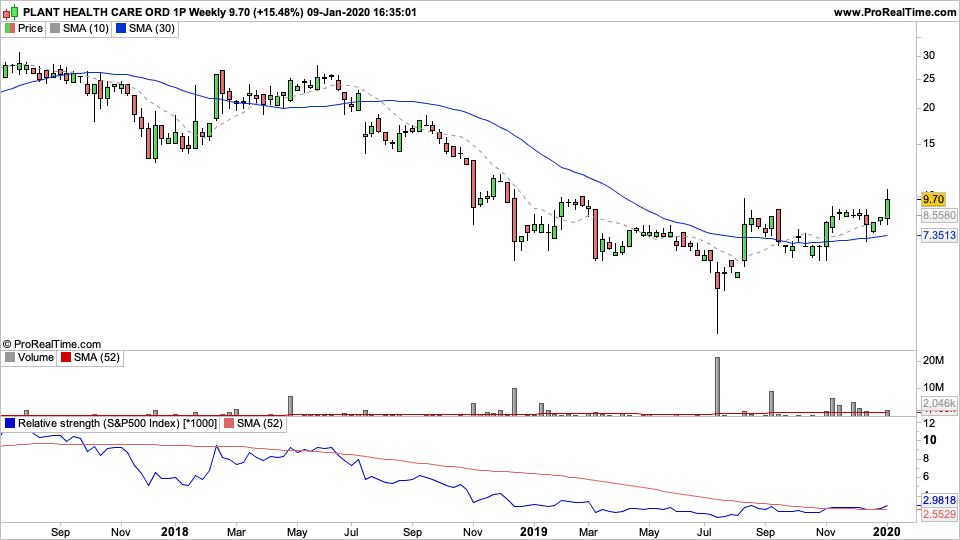Click the 2020 label on time axis

(x=888, y=531)
